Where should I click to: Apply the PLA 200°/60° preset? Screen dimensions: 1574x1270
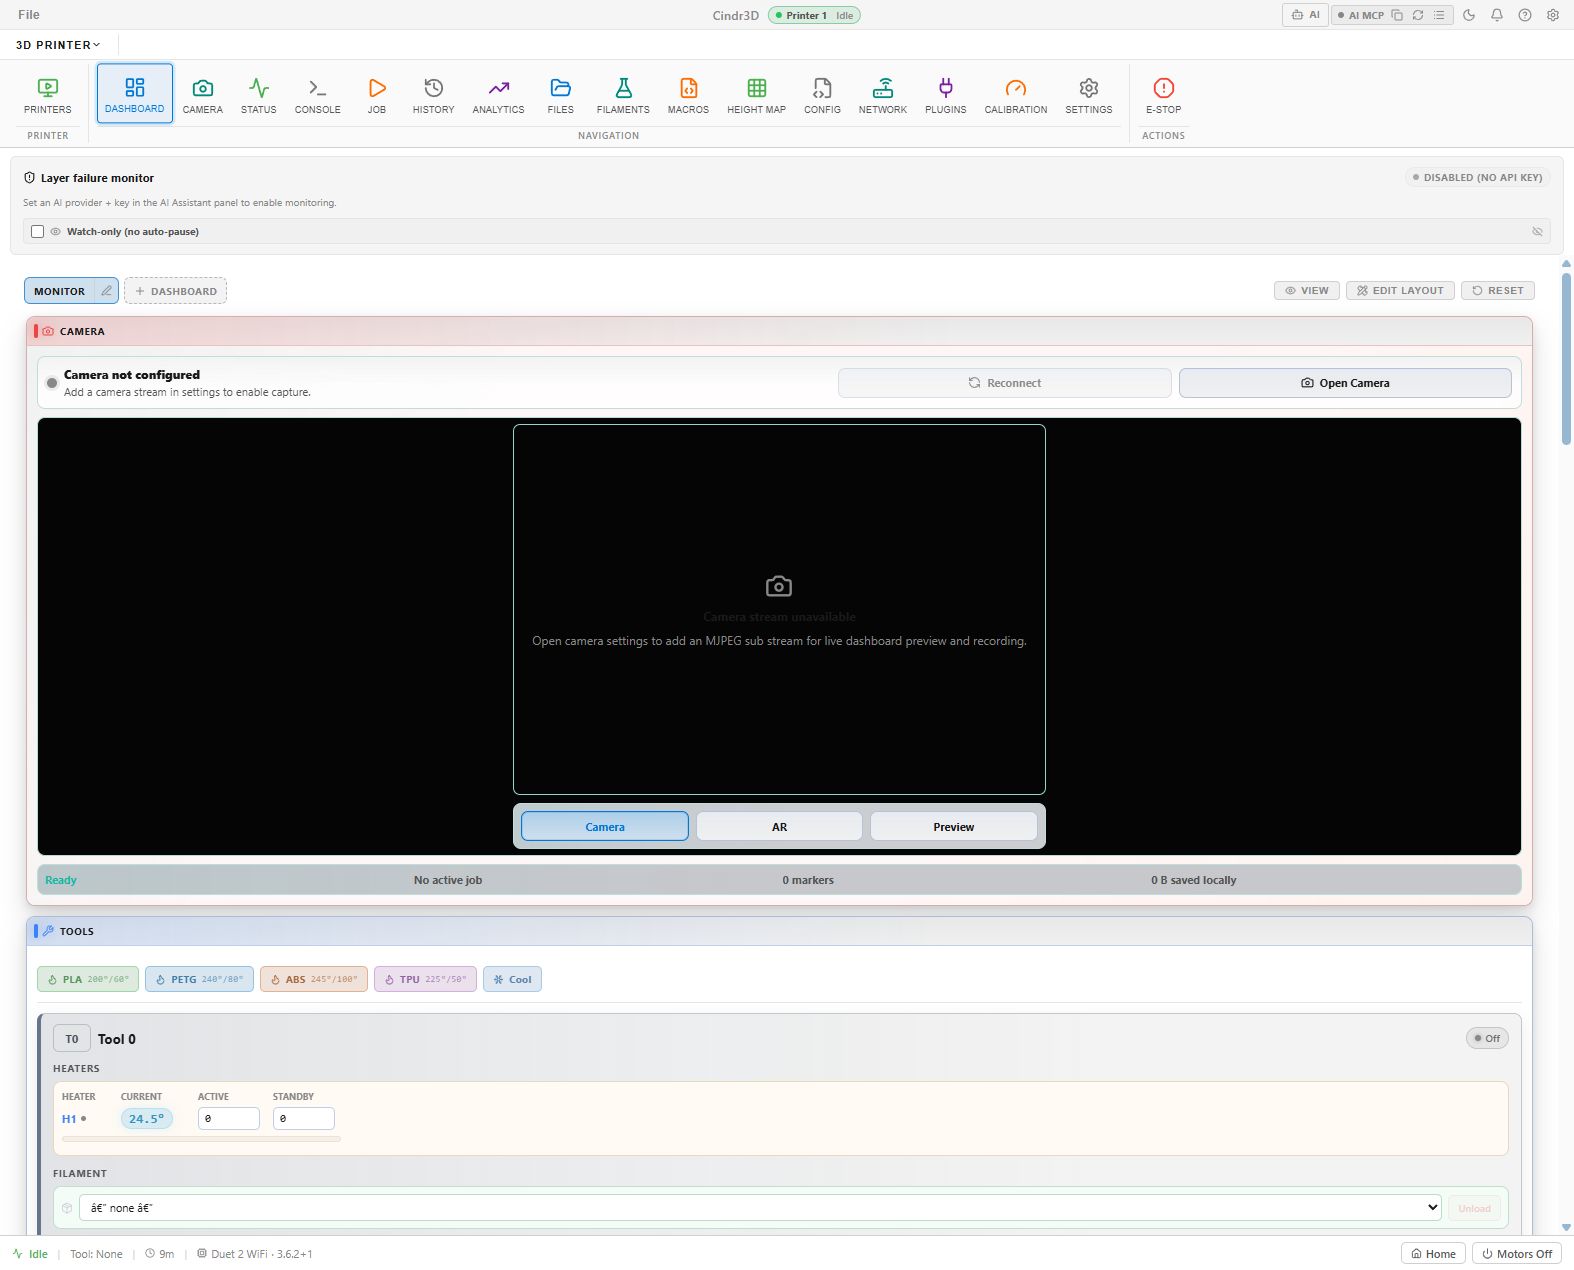point(88,979)
